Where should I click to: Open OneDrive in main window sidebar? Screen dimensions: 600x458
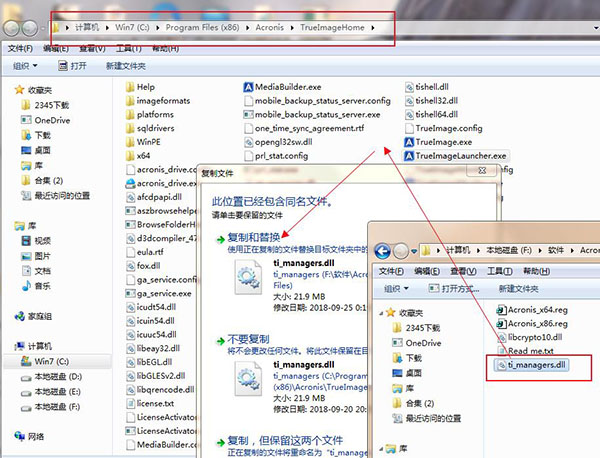tap(46, 121)
